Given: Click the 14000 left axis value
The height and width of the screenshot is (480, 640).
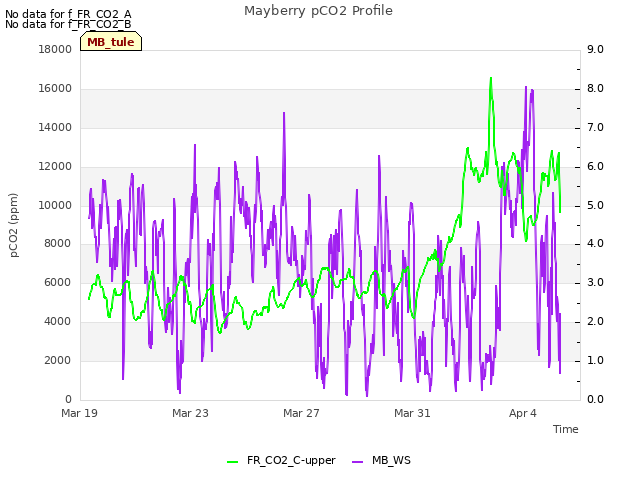Looking at the screenshot, I should tap(55, 127).
